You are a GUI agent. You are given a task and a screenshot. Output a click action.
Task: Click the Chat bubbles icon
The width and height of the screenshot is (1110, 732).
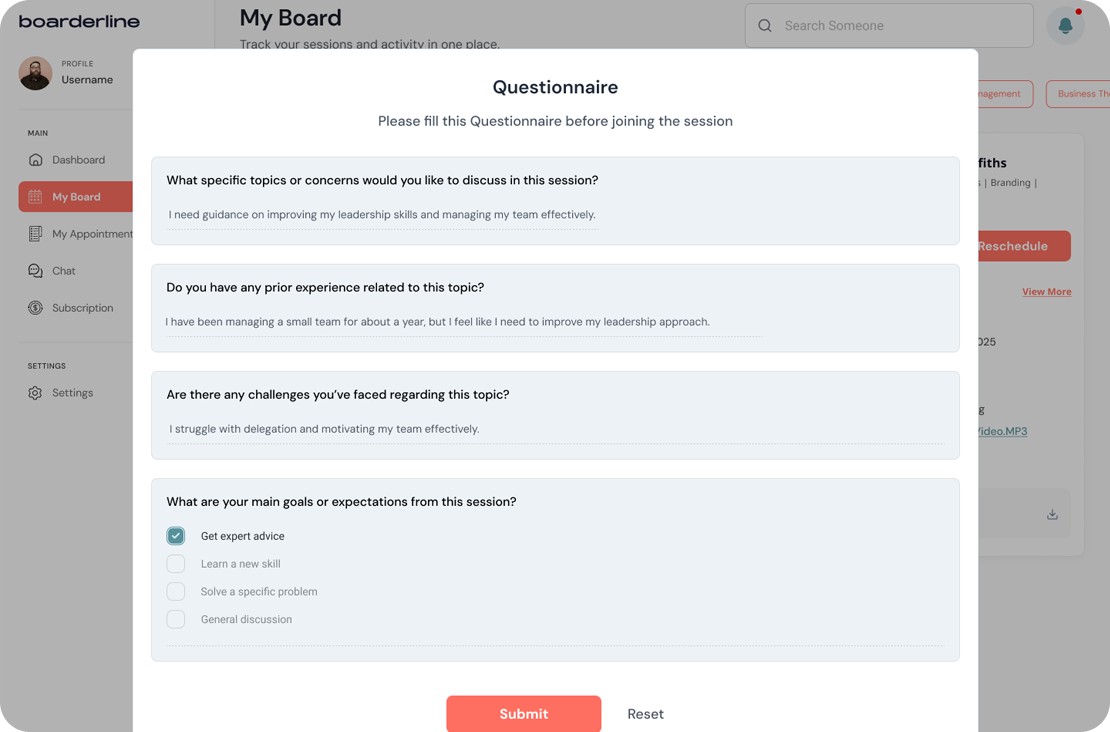point(36,271)
